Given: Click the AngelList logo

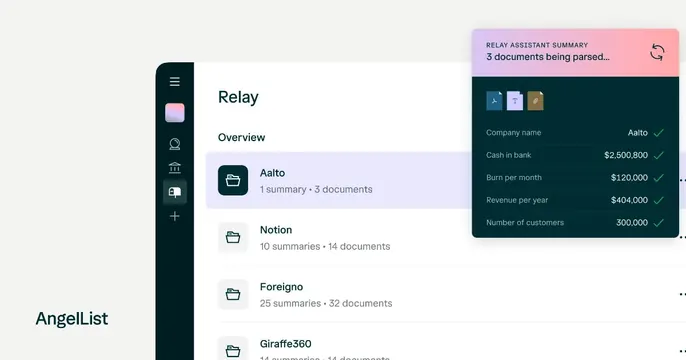Looking at the screenshot, I should (72, 319).
